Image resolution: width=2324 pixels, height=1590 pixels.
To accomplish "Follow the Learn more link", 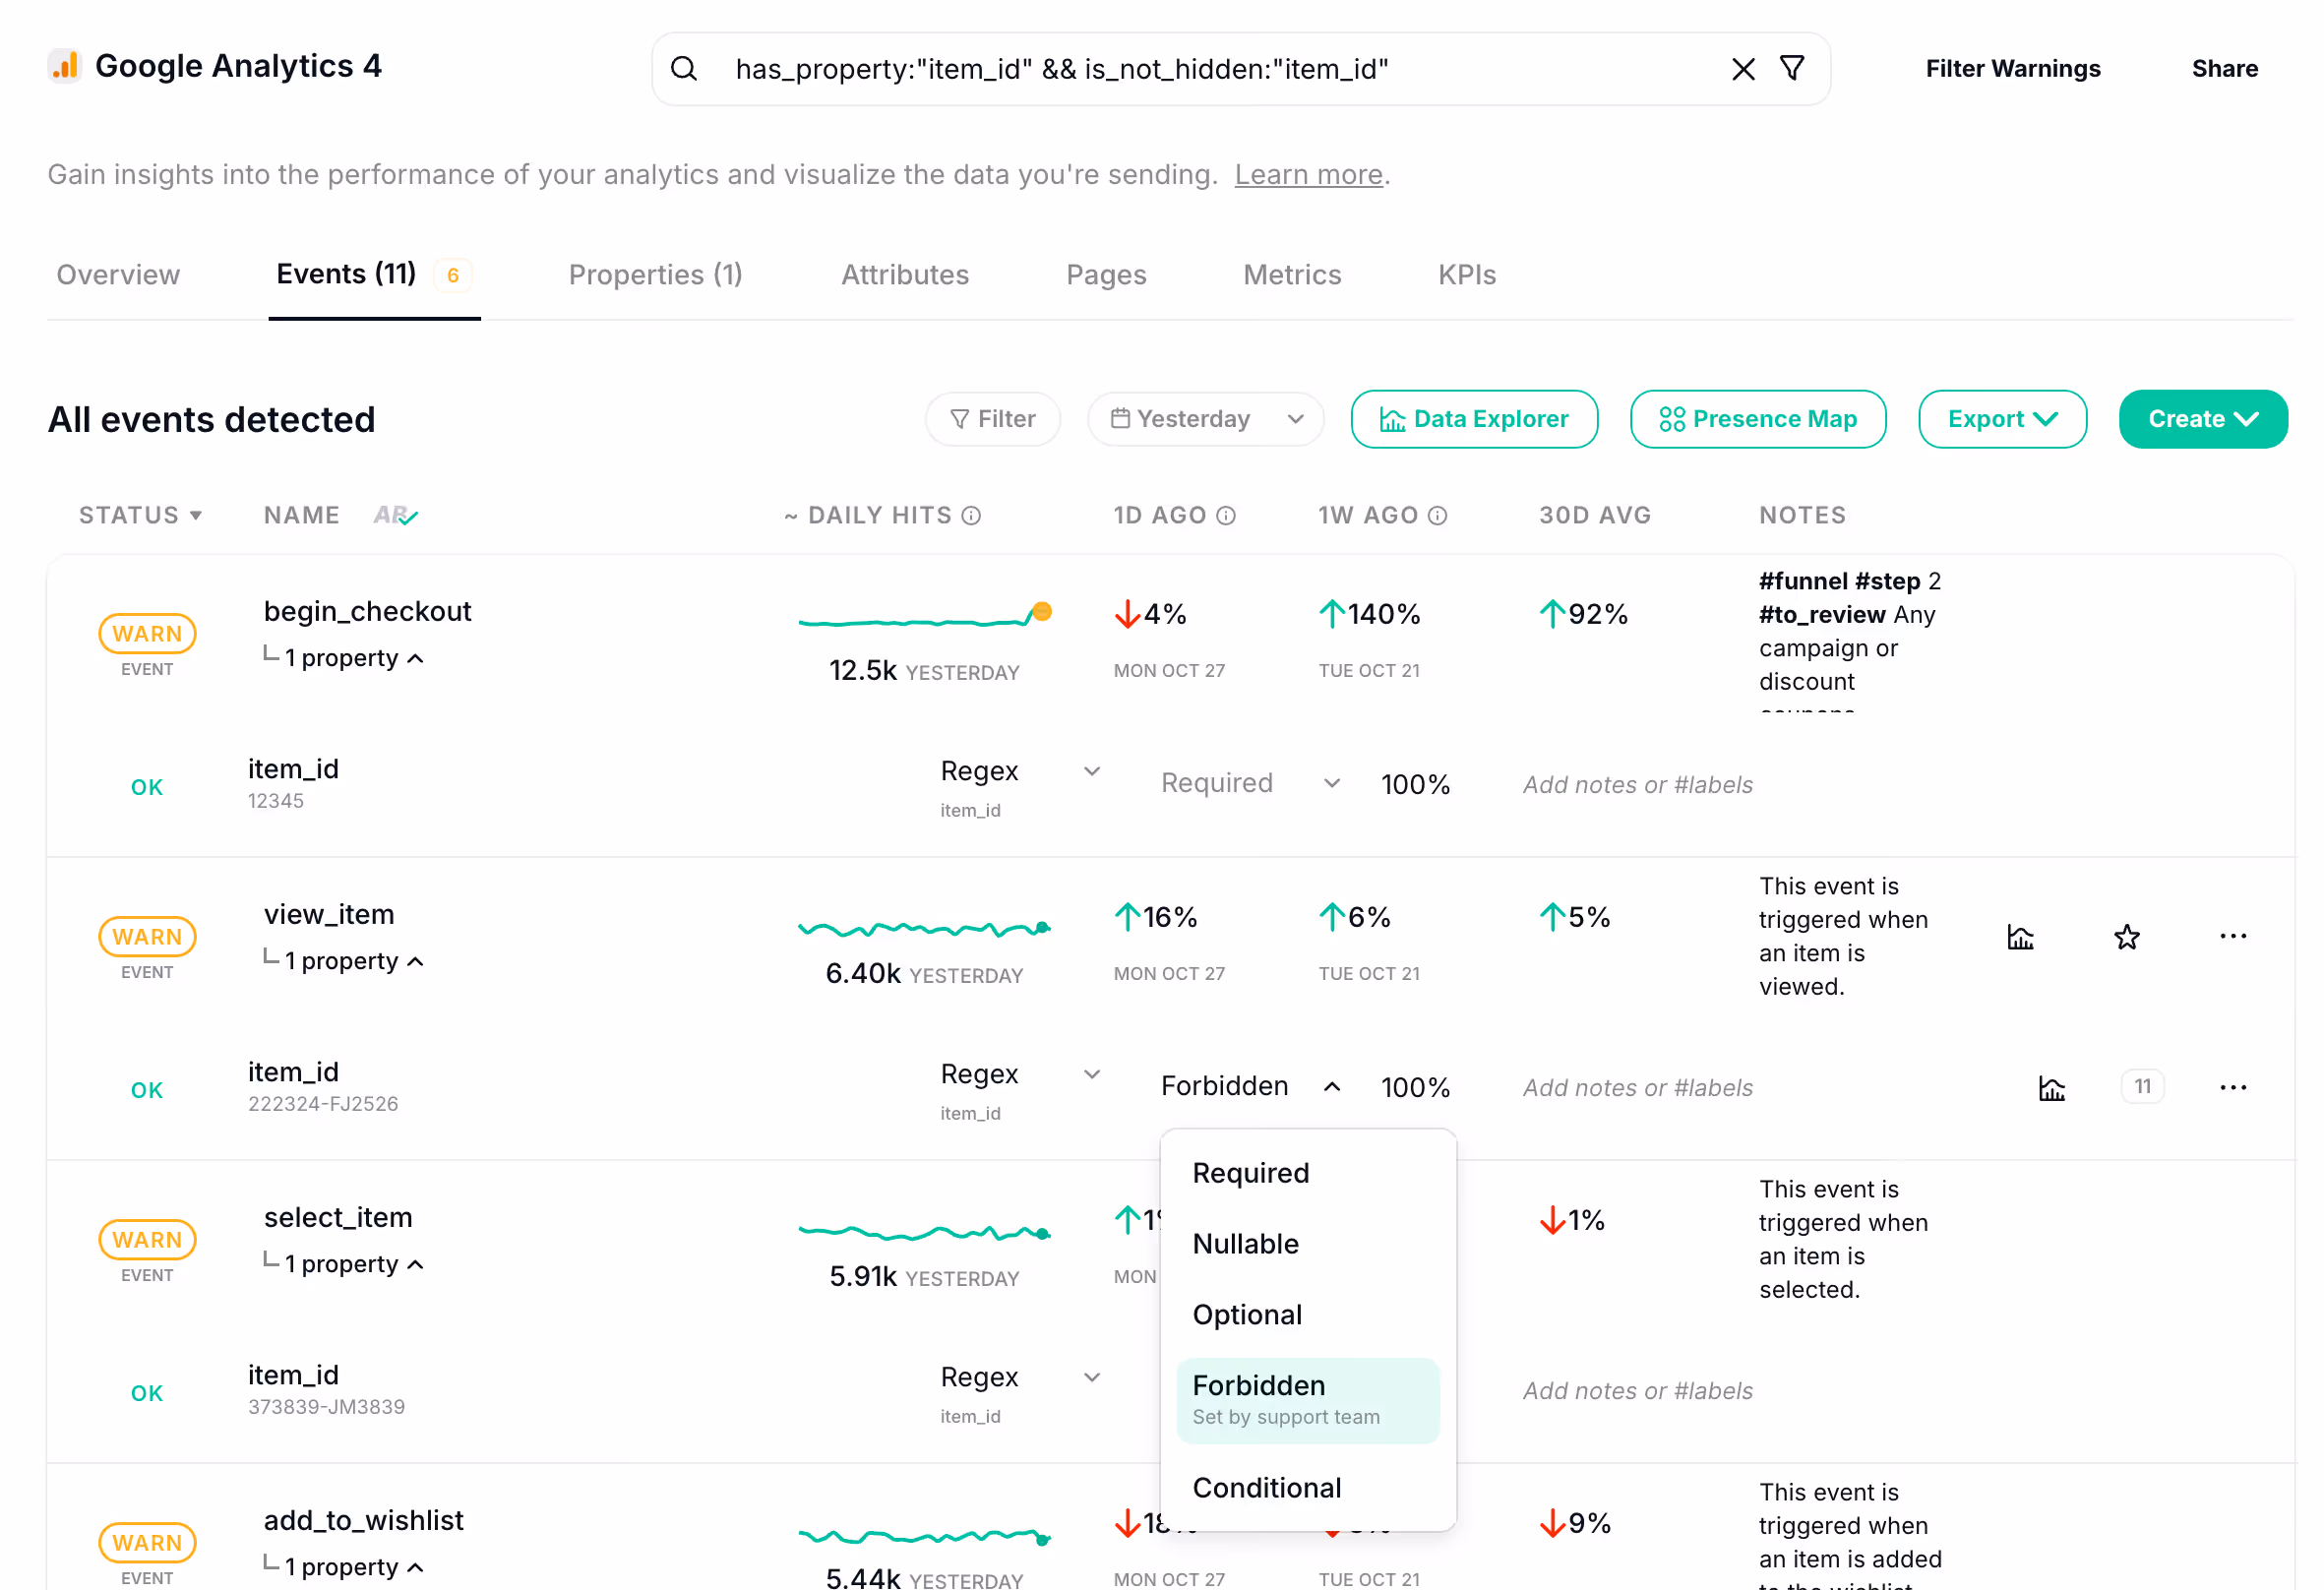I will (1308, 175).
